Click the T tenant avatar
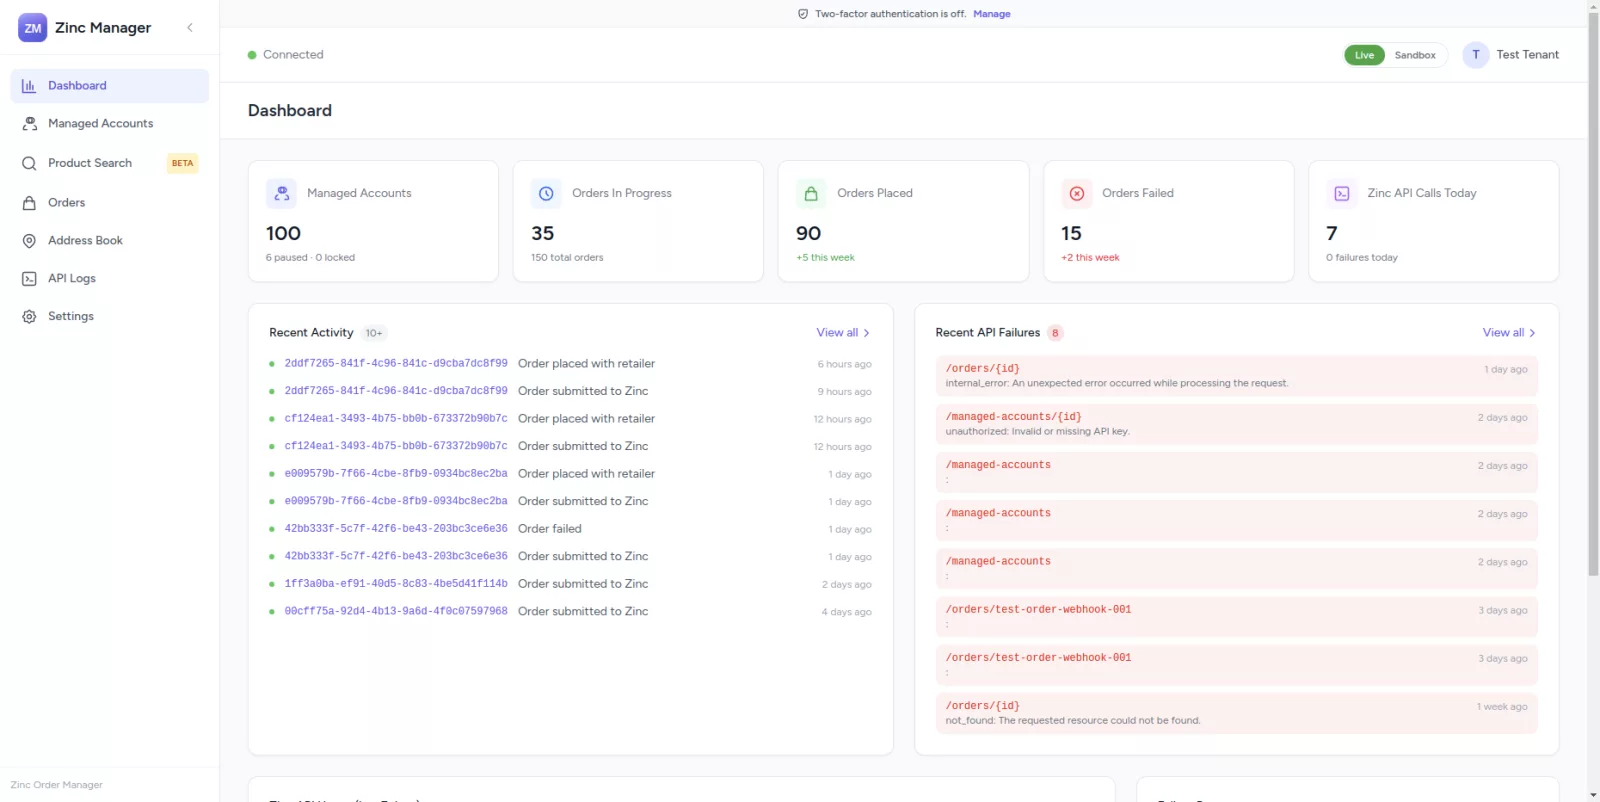Screen dimensions: 1600x802 [x=1476, y=55]
